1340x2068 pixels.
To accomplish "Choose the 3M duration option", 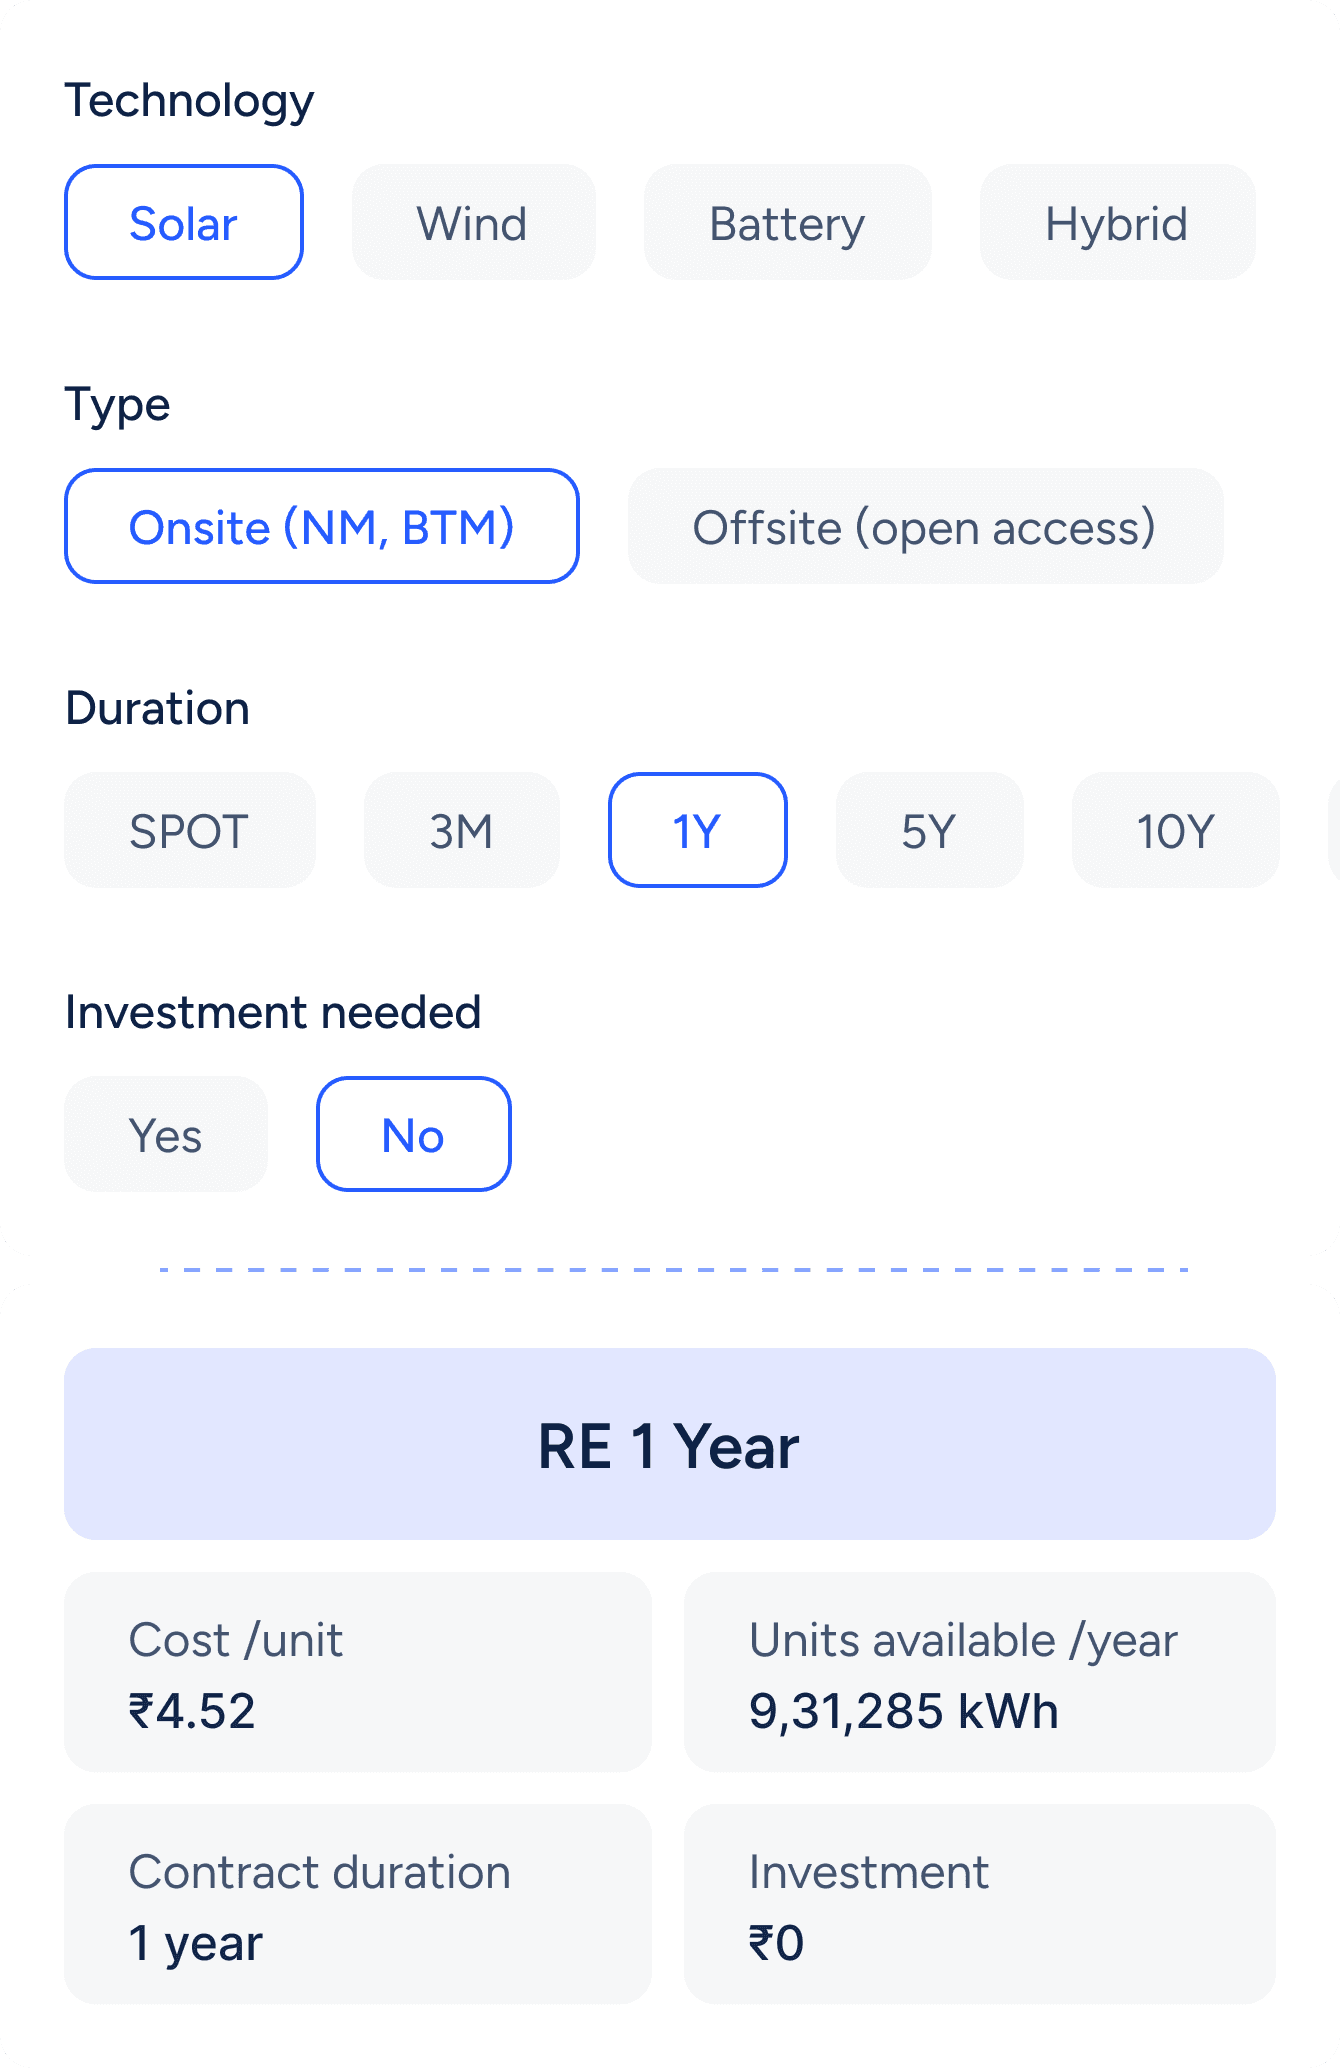I will (x=461, y=830).
